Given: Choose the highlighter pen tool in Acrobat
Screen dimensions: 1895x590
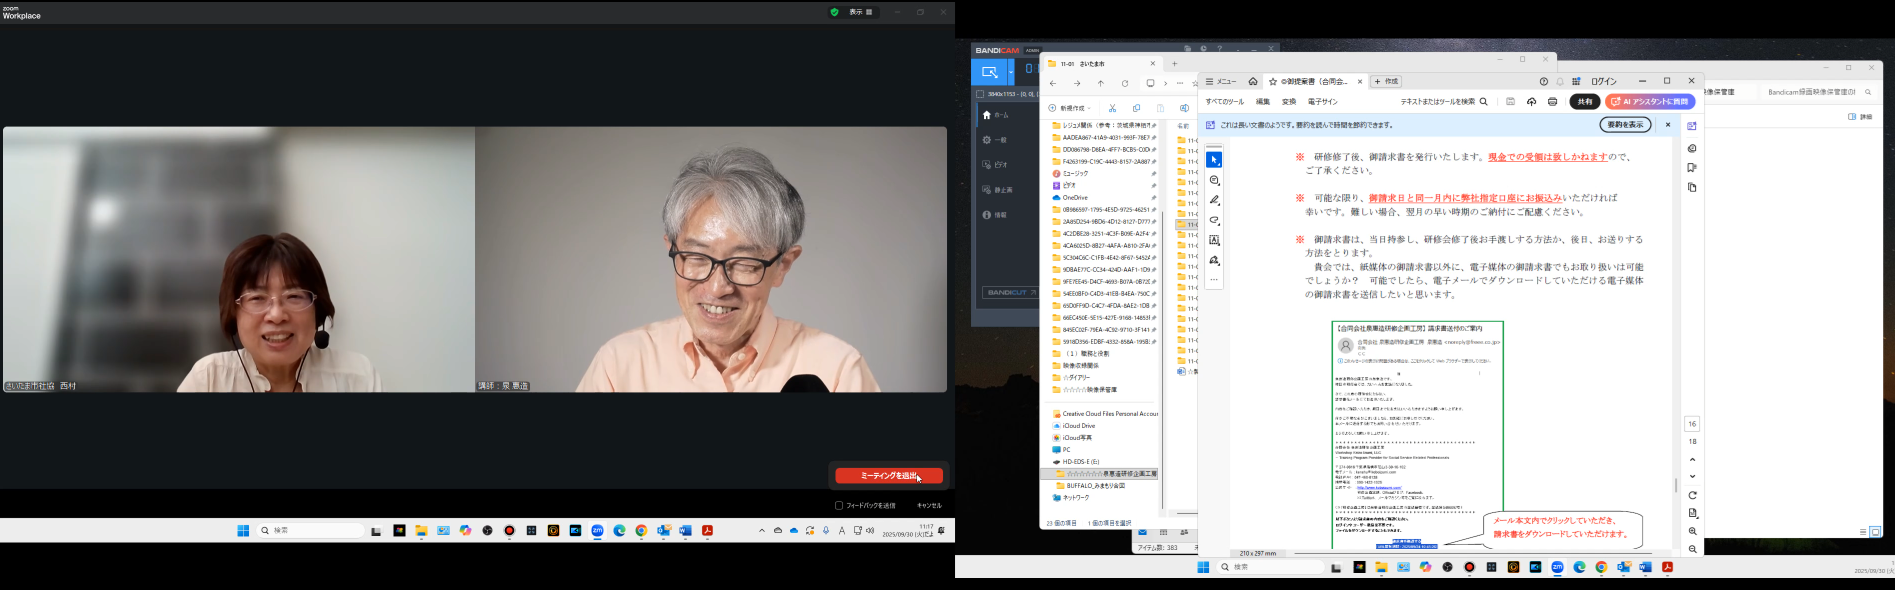Looking at the screenshot, I should click(1214, 200).
